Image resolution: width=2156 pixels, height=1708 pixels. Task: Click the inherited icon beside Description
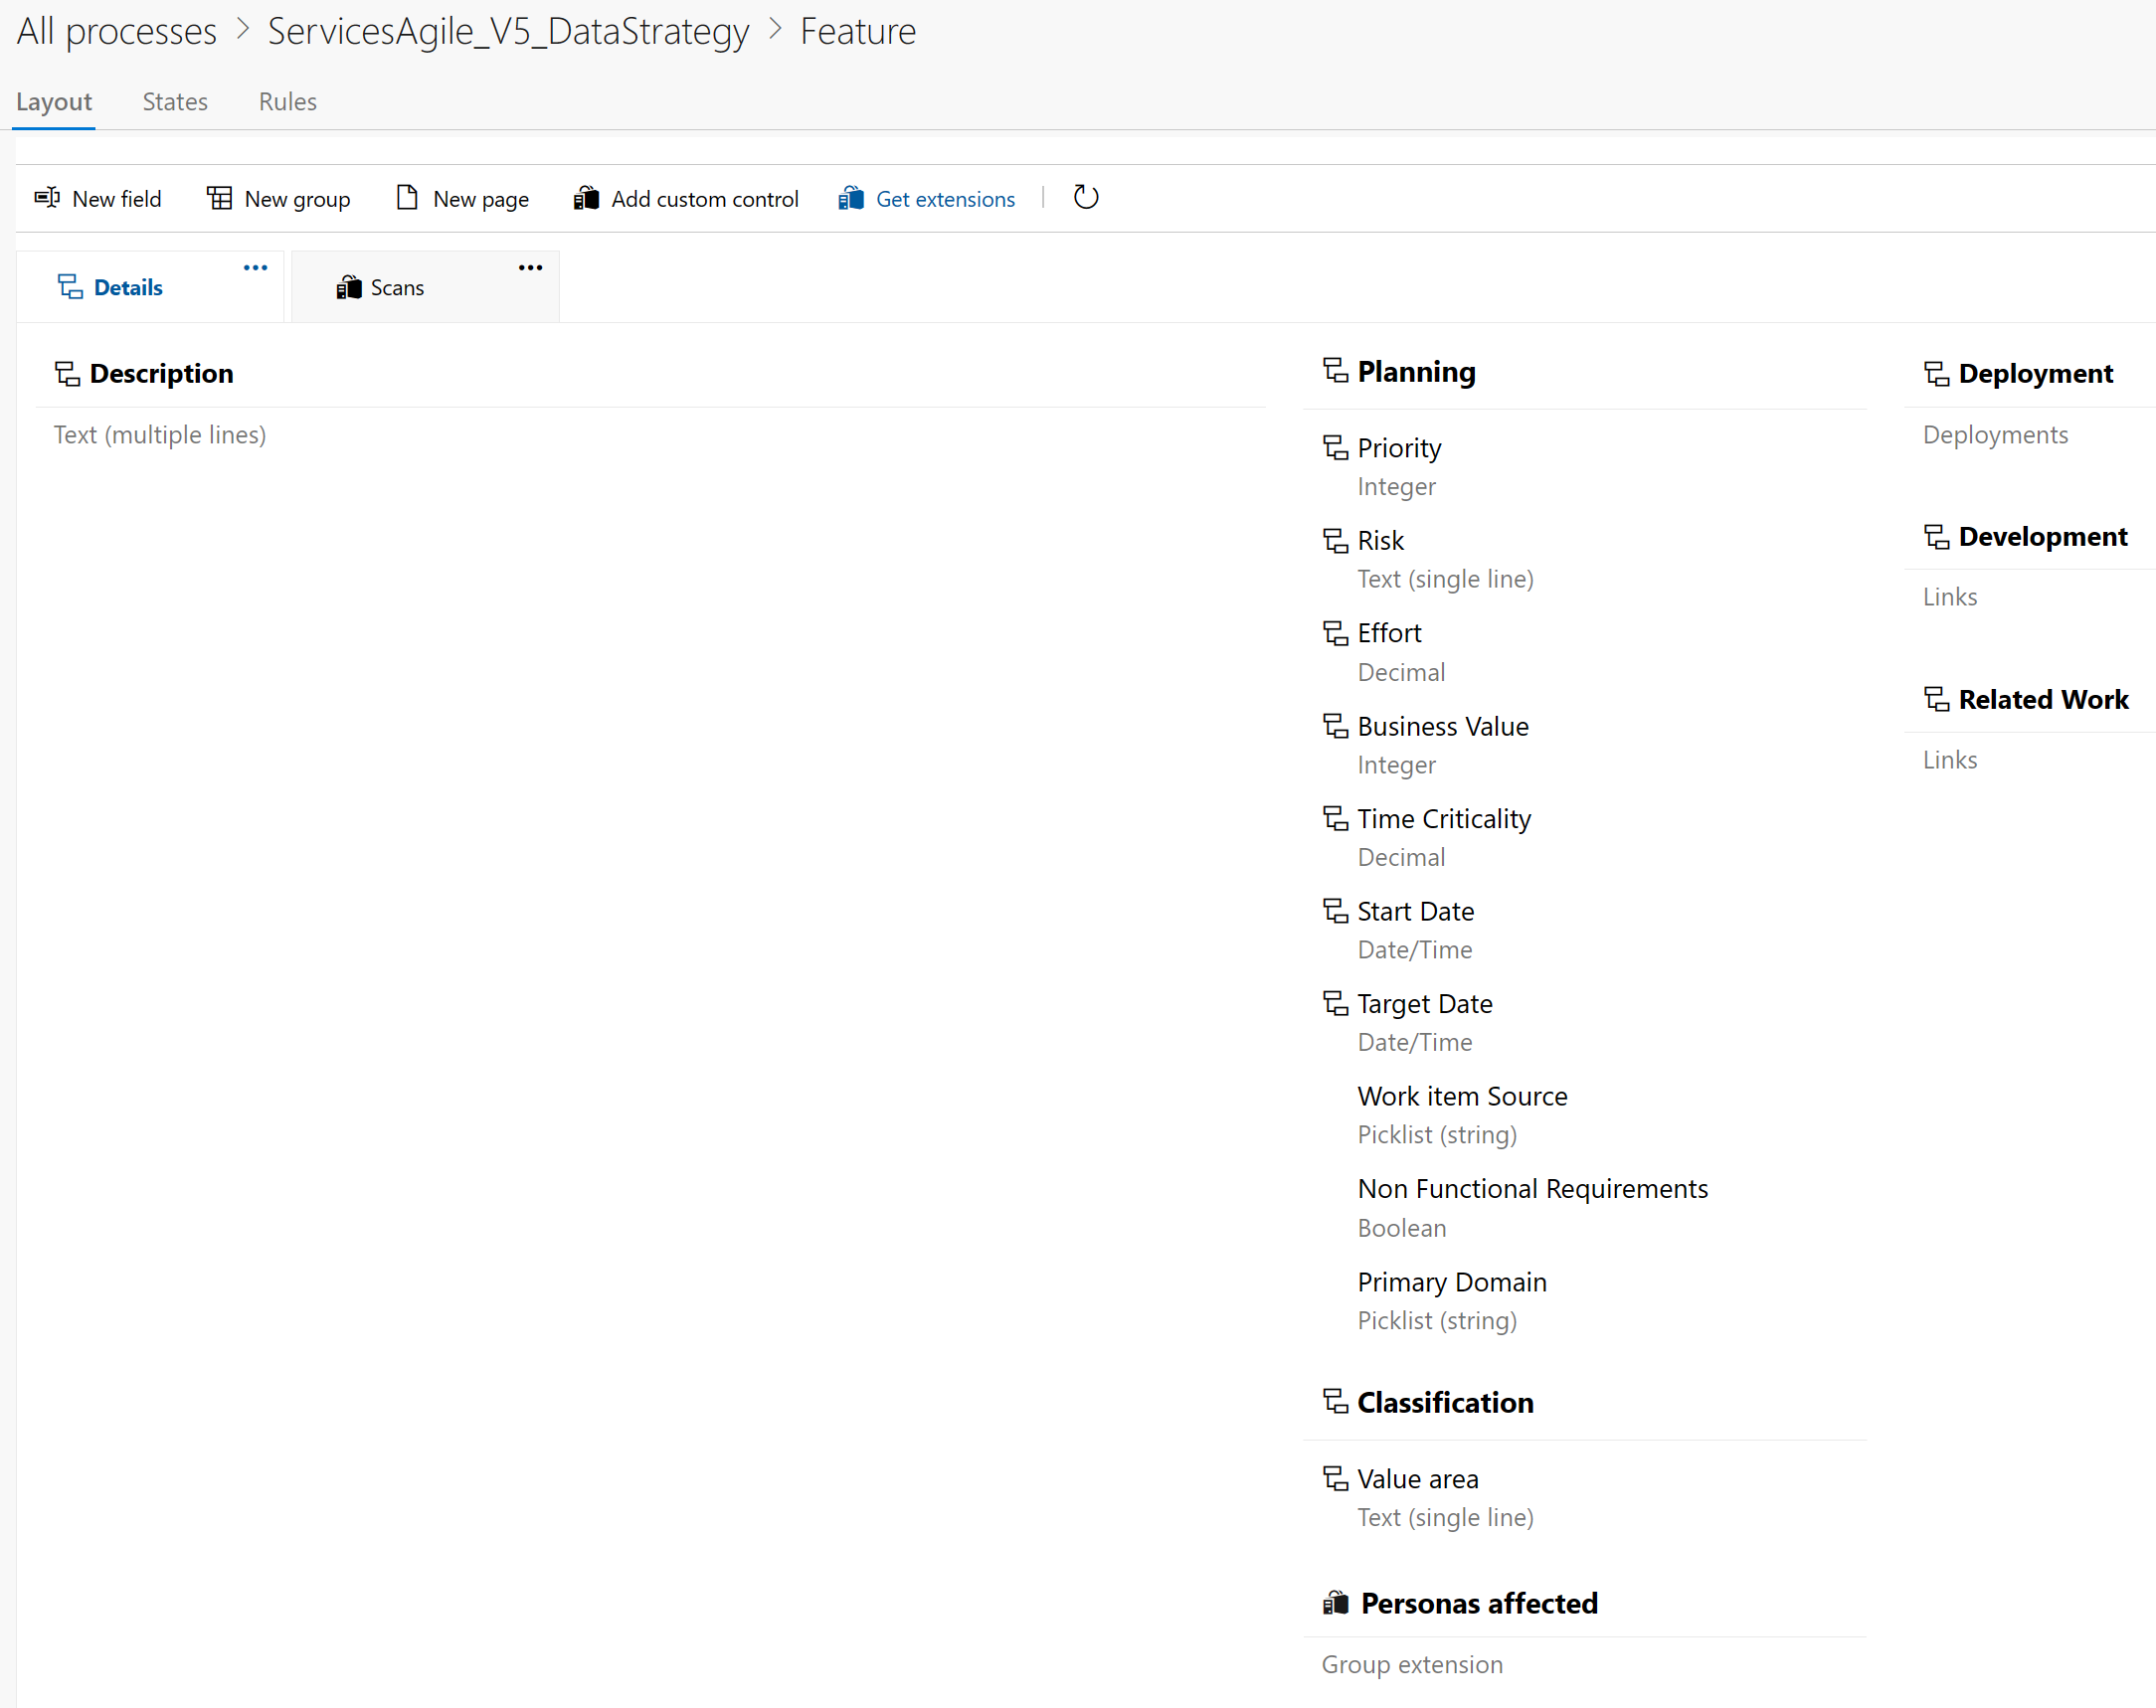click(66, 372)
